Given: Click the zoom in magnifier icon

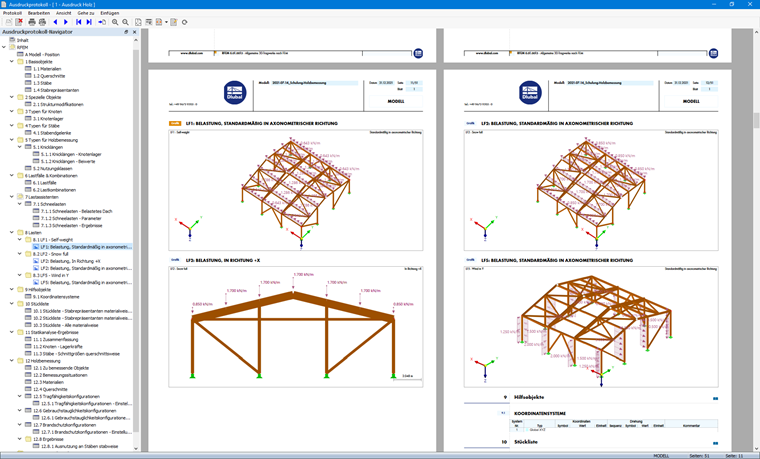Looking at the screenshot, I should (115, 22).
